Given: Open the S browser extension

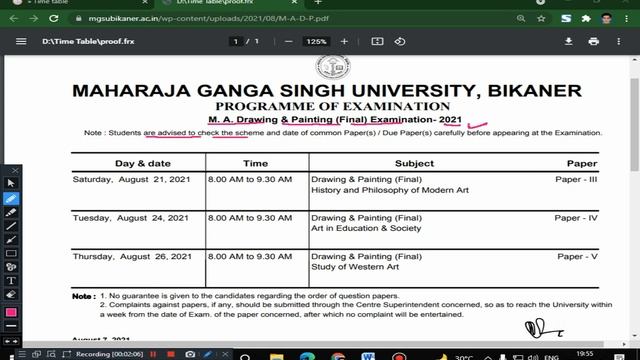Looking at the screenshot, I should tap(566, 19).
